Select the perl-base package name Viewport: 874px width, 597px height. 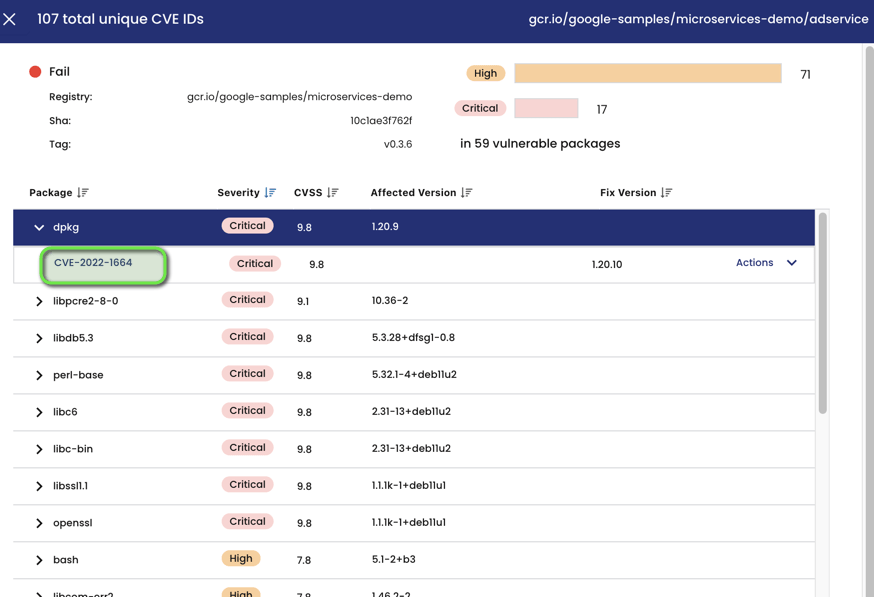pos(78,375)
